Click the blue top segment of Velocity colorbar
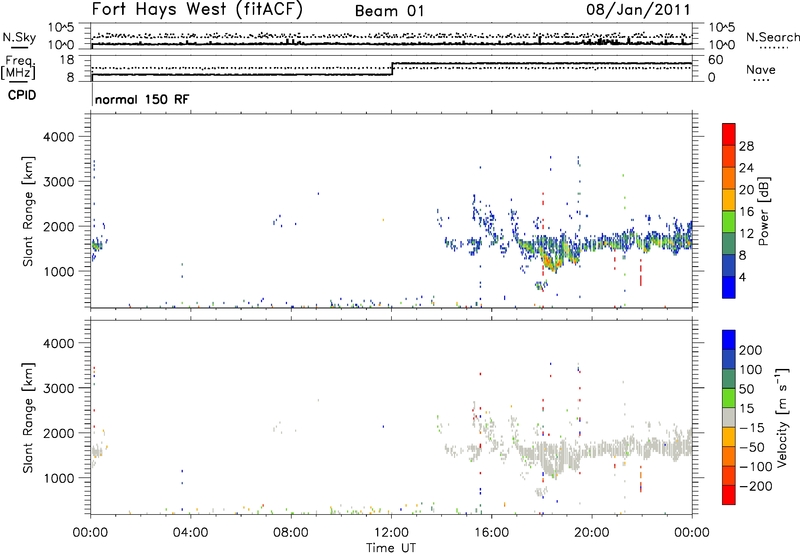This screenshot has width=800, height=554. click(729, 340)
